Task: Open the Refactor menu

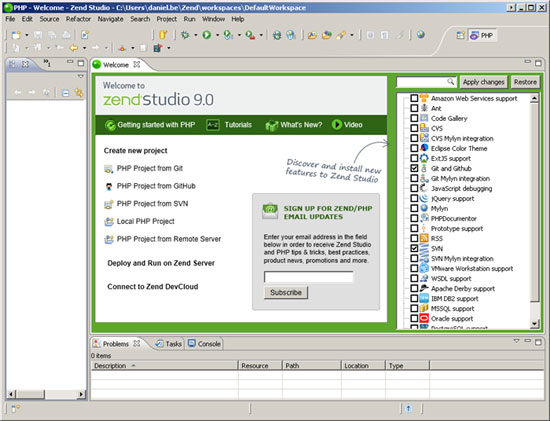Action: pyautogui.click(x=78, y=19)
